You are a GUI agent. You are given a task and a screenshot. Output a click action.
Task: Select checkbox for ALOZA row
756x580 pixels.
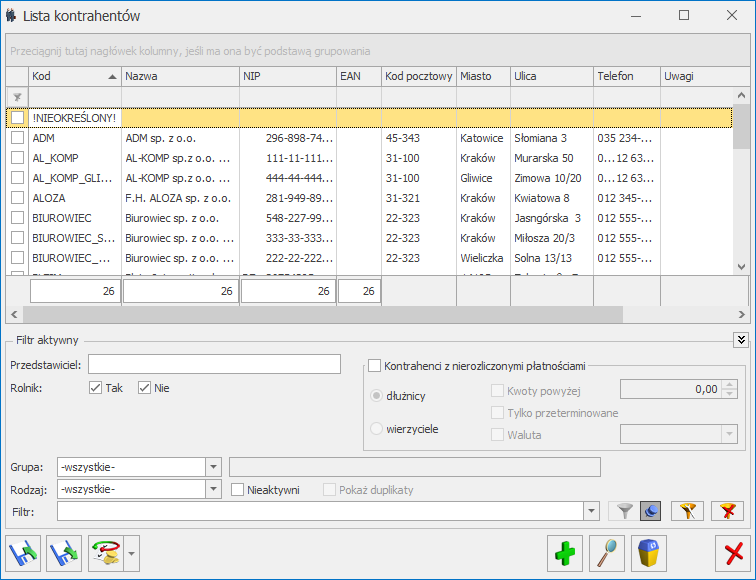(x=17, y=198)
